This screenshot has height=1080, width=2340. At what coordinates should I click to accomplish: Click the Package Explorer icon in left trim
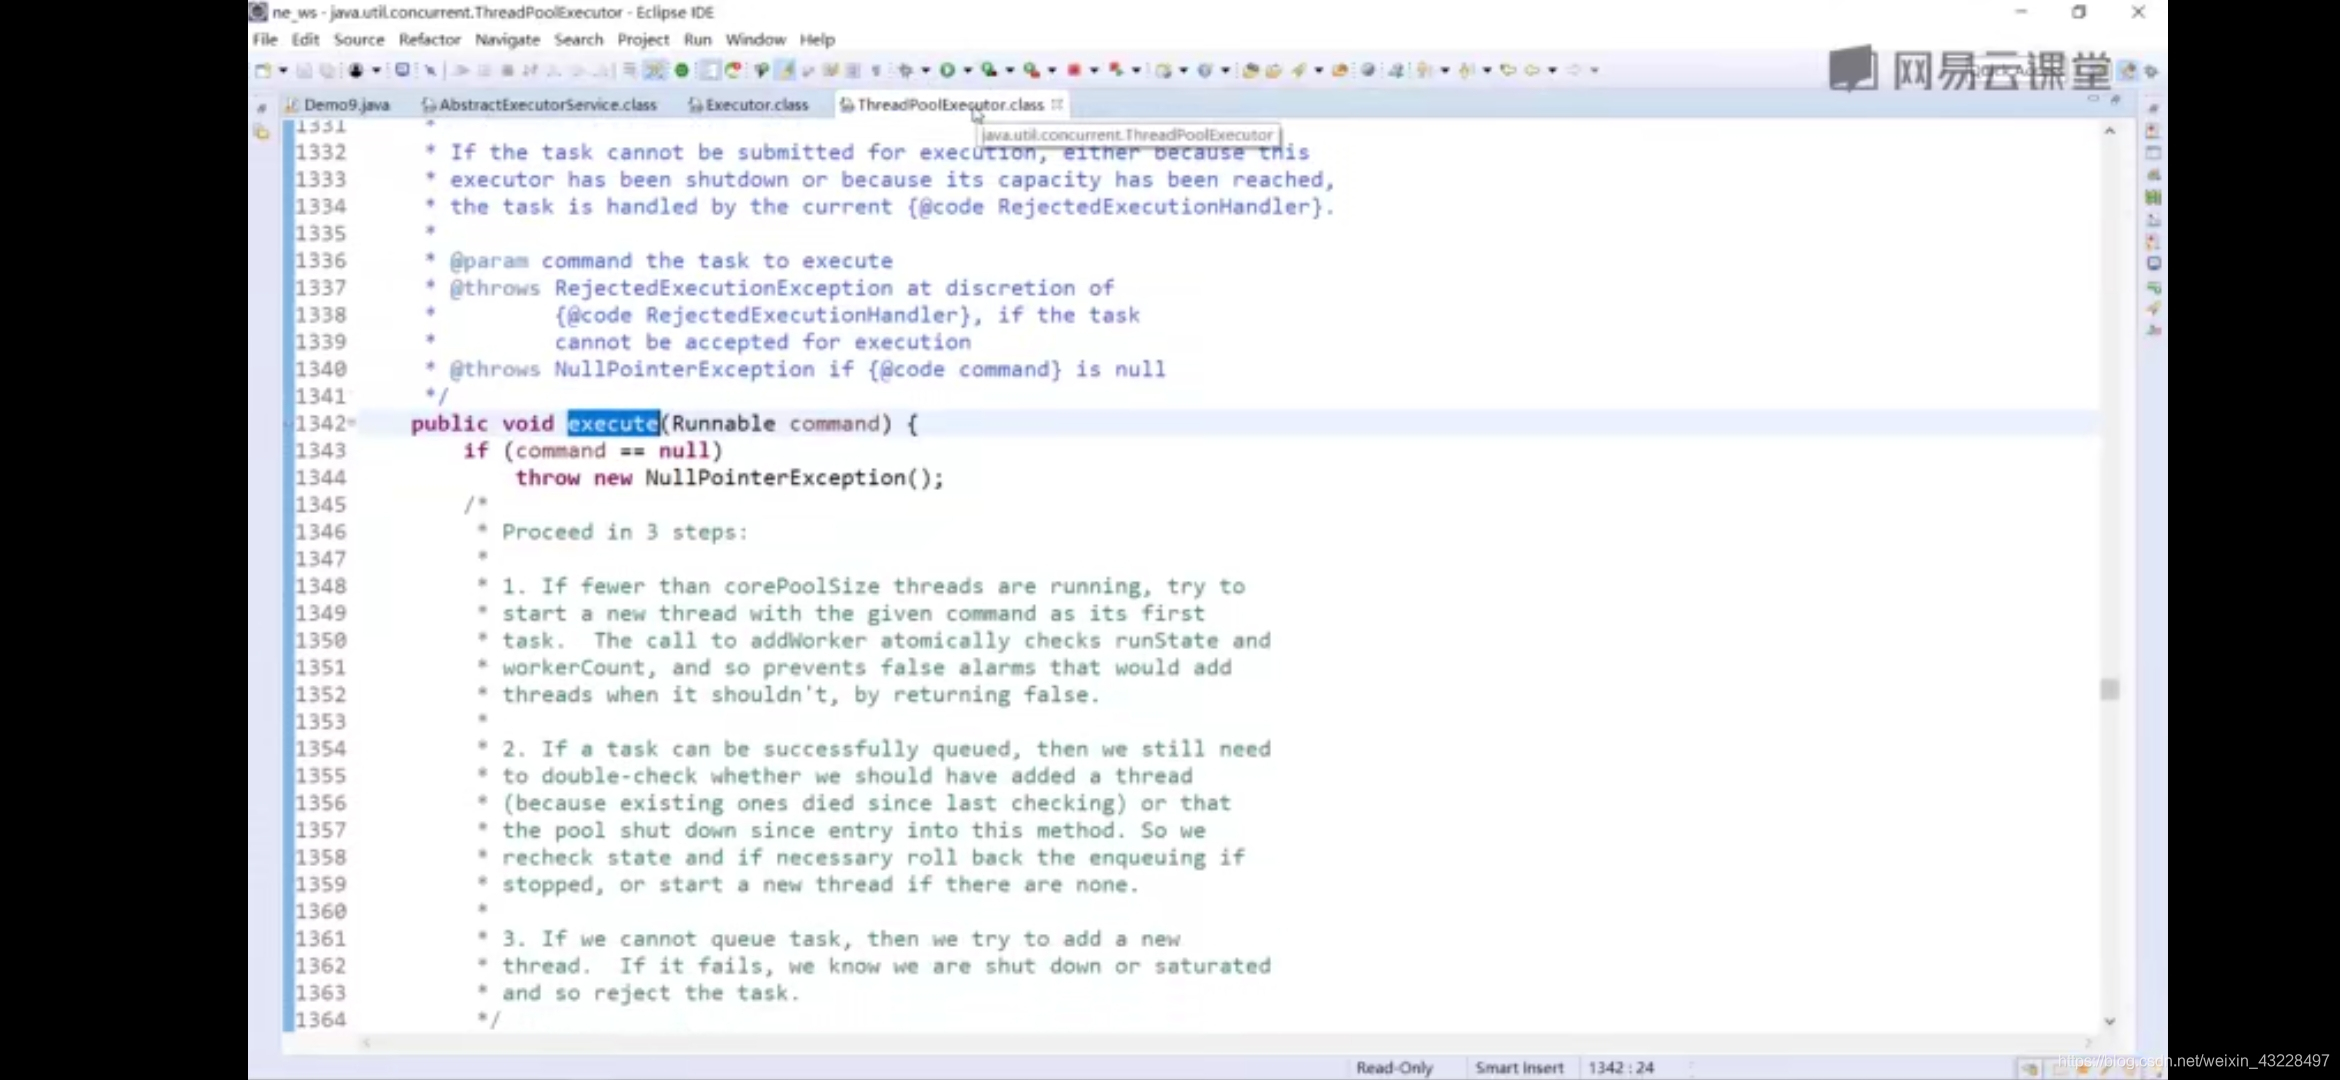coord(262,132)
